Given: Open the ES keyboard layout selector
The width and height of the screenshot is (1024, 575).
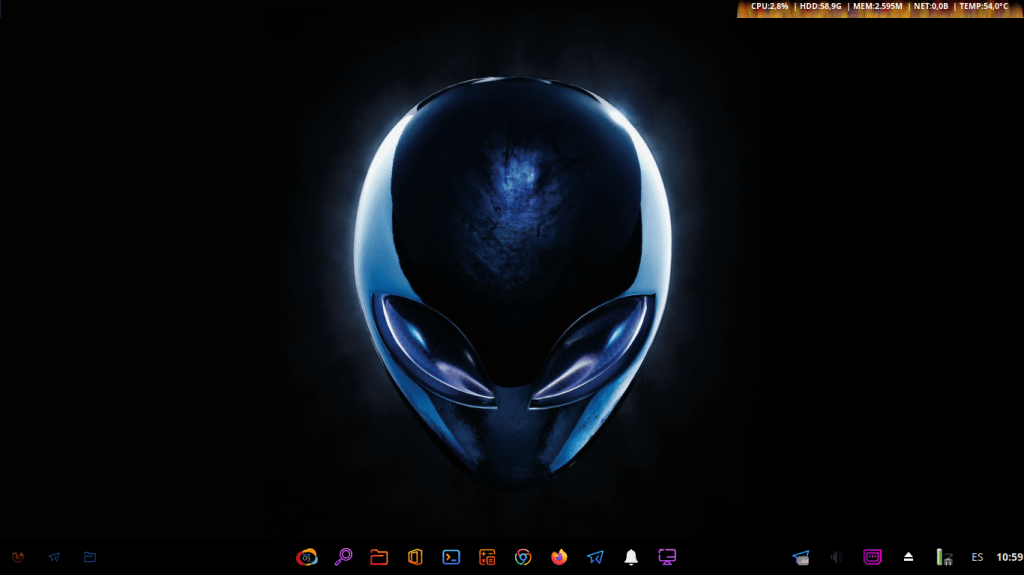Looking at the screenshot, I should coord(977,557).
